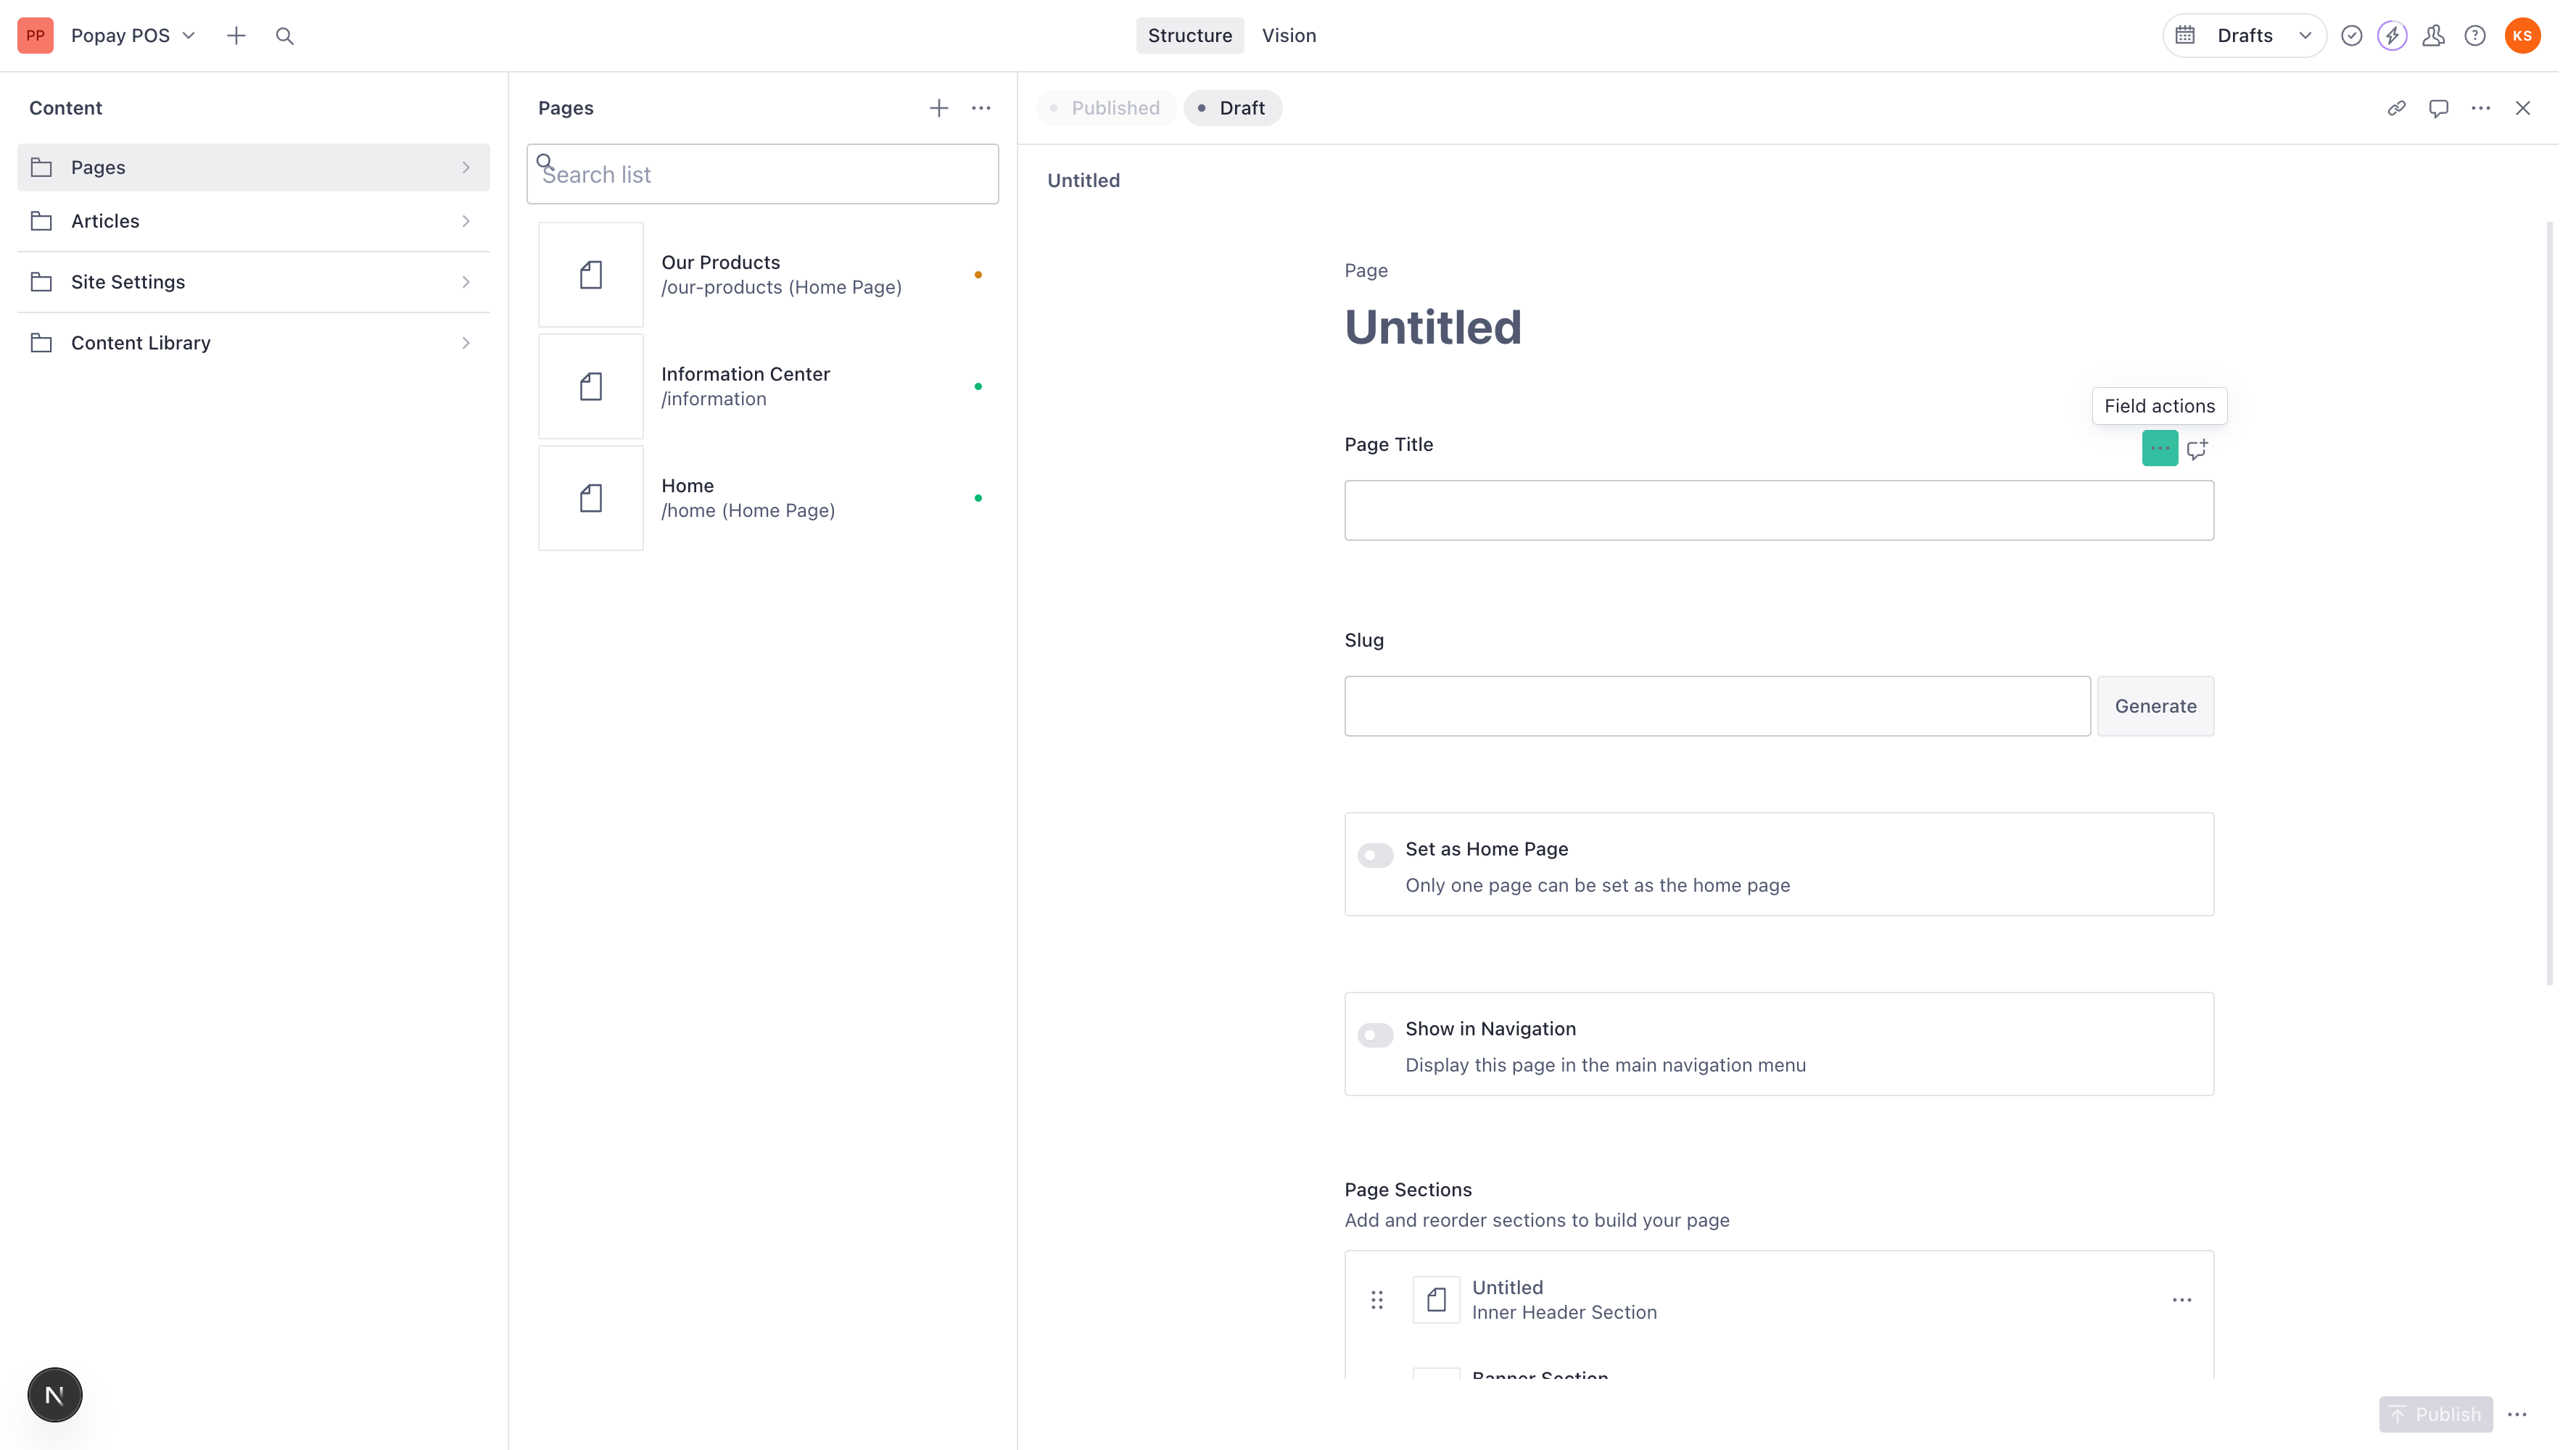Grab the Inner Header Section drag handle

[x=1377, y=1300]
